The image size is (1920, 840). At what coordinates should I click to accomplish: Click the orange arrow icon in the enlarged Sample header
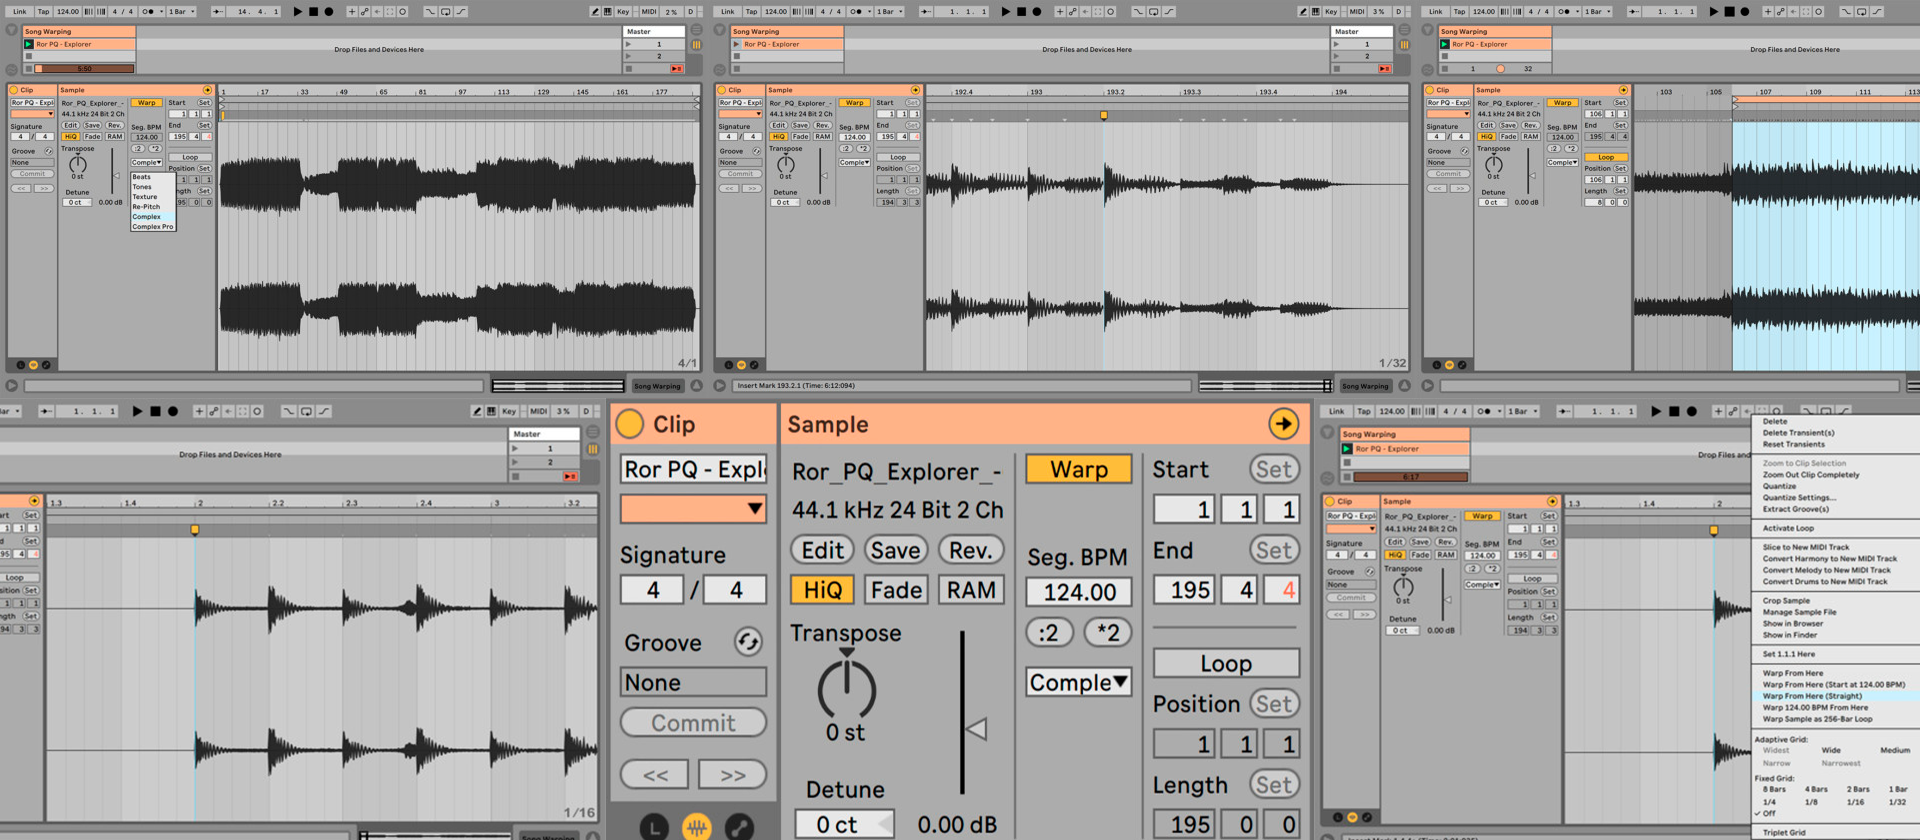1283,424
